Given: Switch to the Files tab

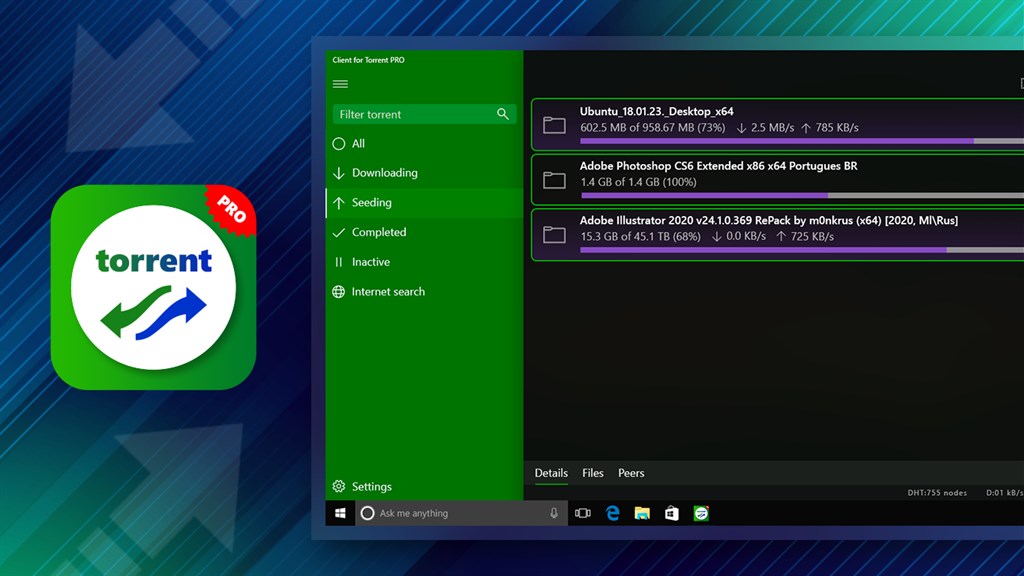Looking at the screenshot, I should pyautogui.click(x=593, y=473).
